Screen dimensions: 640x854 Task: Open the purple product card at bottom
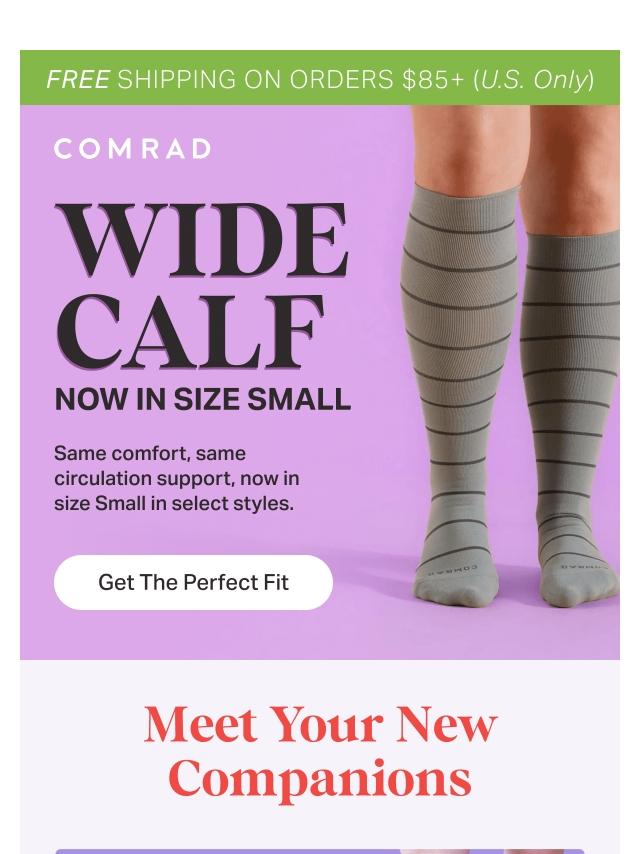click(x=320, y=851)
